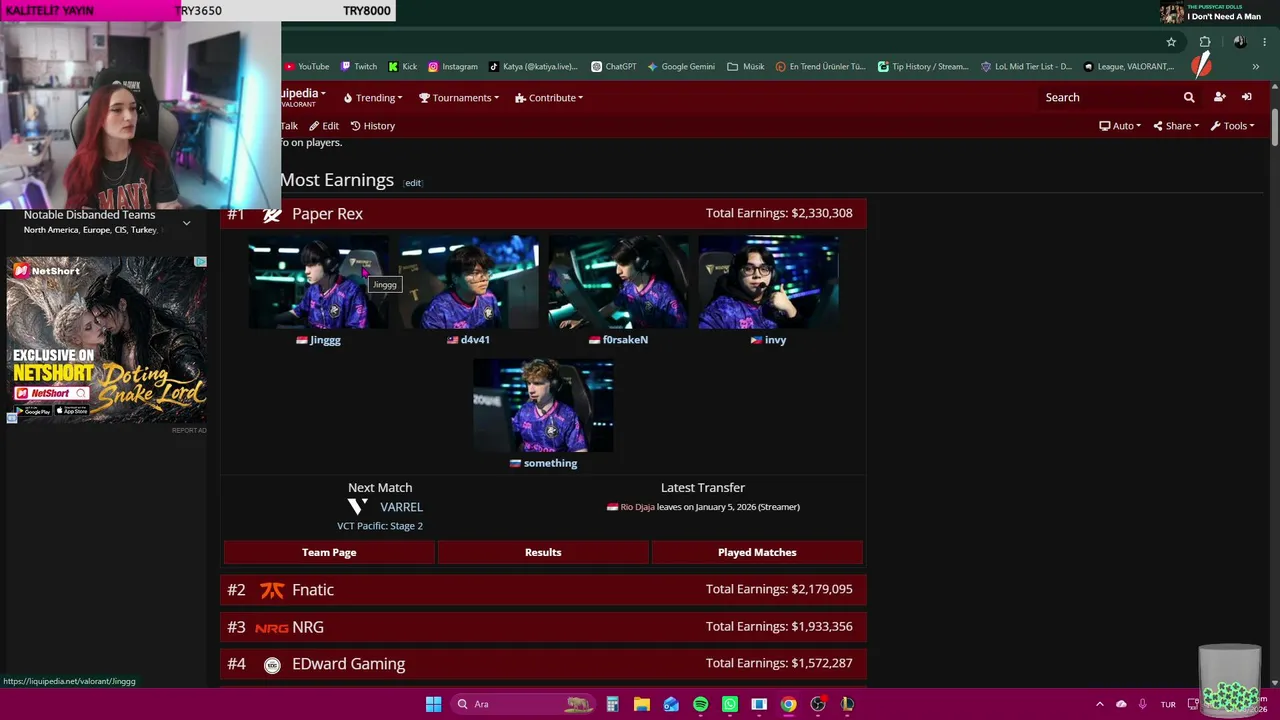Image resolution: width=1280 pixels, height=720 pixels.
Task: Expand the Liquipedia wiki selector dropdown
Action: pos(303,96)
